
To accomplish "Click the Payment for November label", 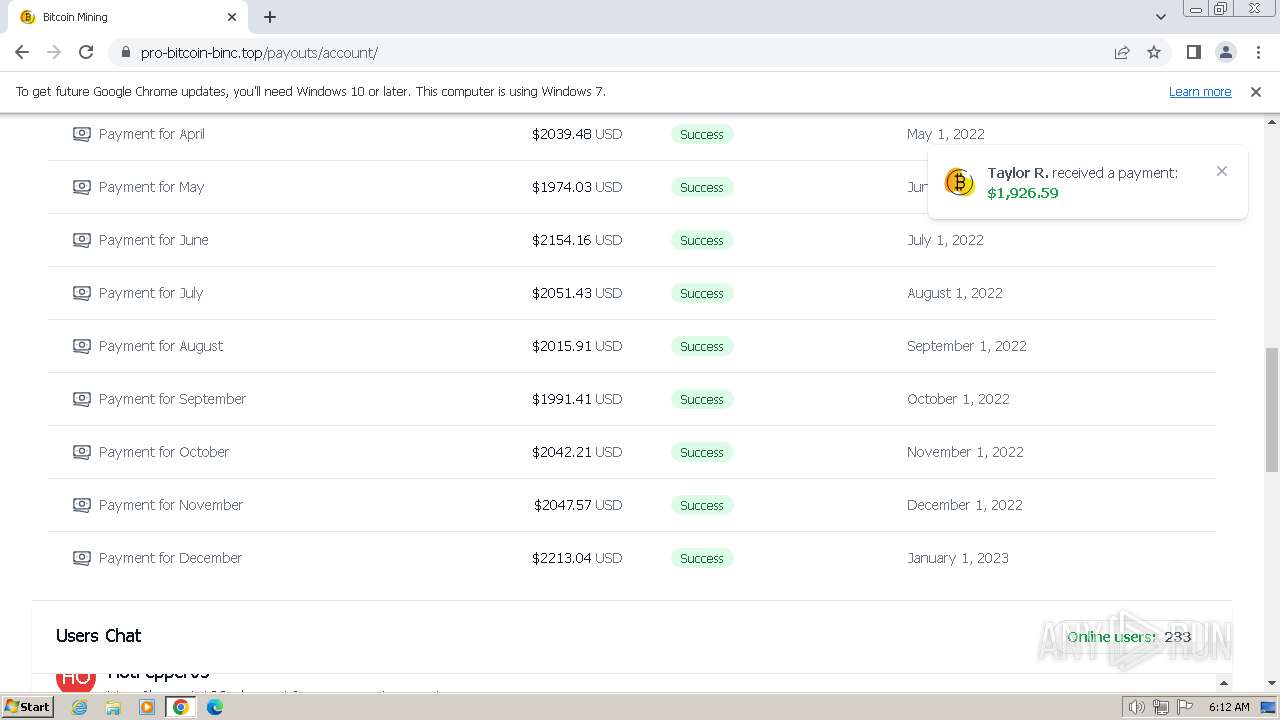I will (x=171, y=505).
